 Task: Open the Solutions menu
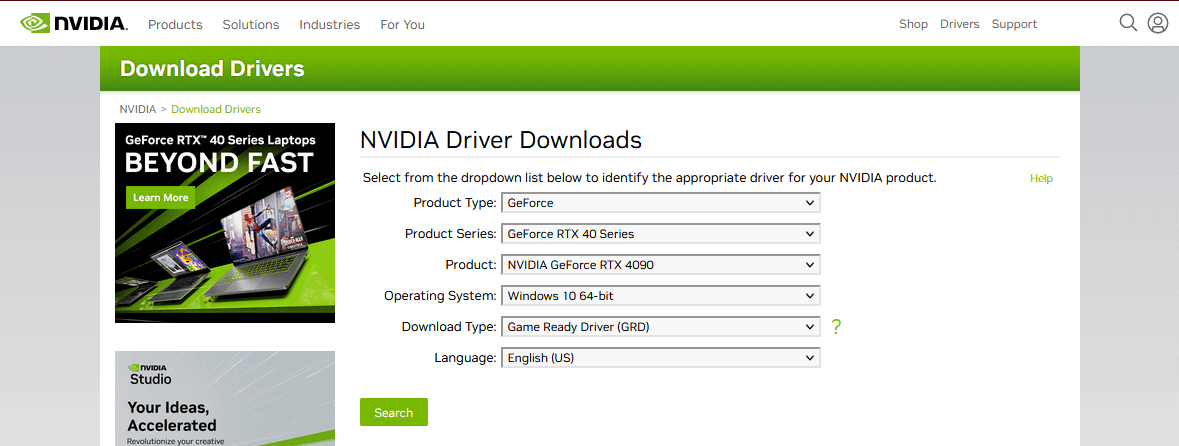point(251,24)
